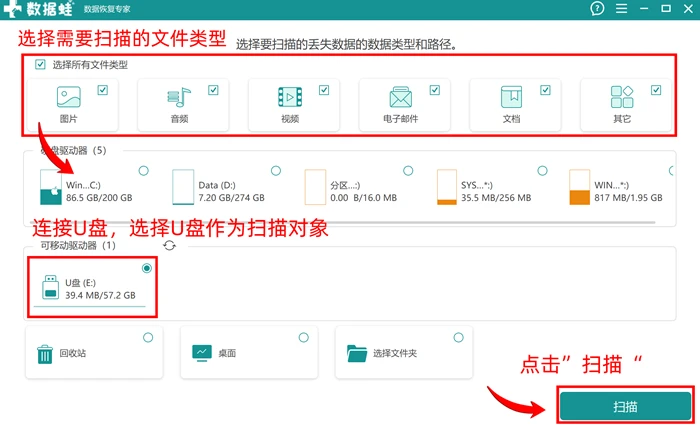
Task: Click the refresh icon beside 可移动驱动器
Action: pyautogui.click(x=169, y=245)
